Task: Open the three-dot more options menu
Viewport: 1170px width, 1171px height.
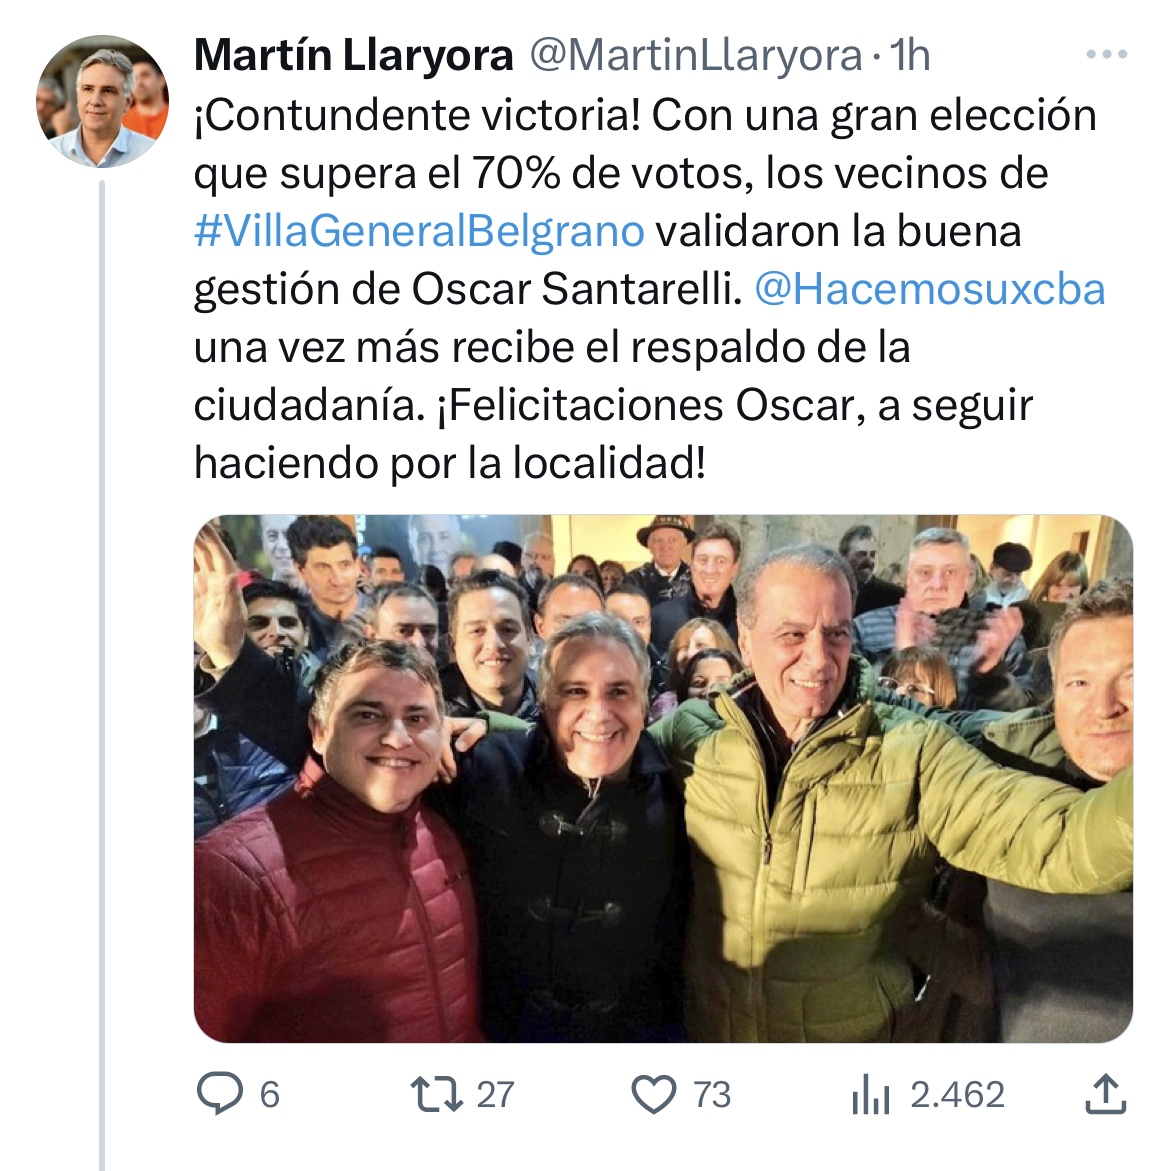Action: click(1106, 55)
